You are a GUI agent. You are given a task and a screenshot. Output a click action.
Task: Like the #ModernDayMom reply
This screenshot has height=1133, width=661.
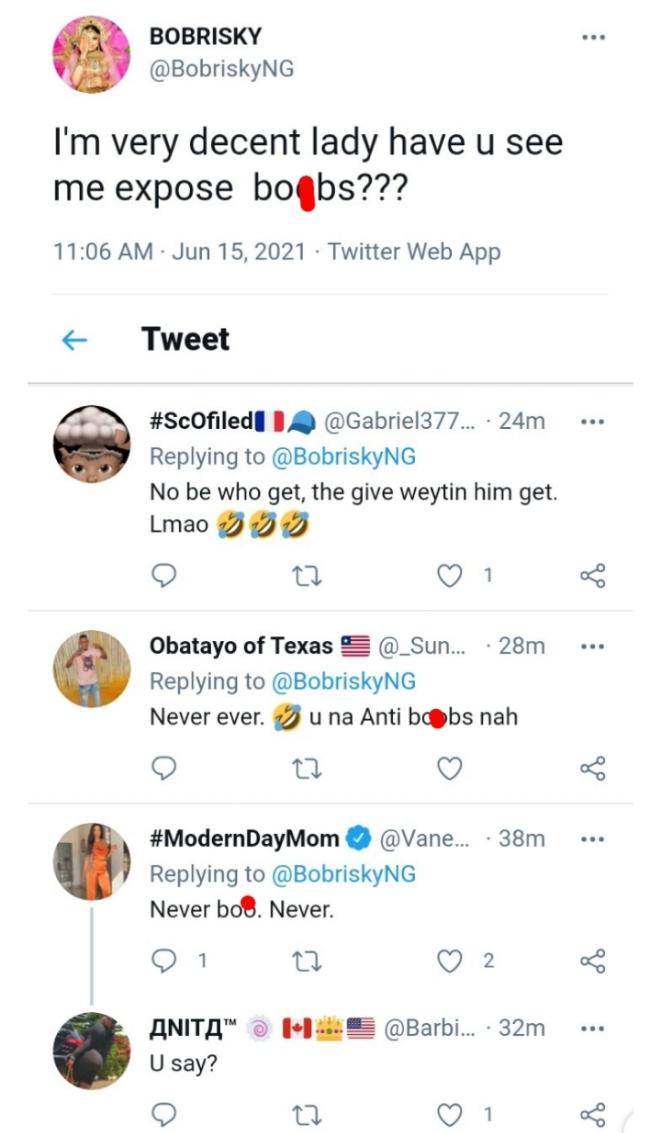pos(453,961)
